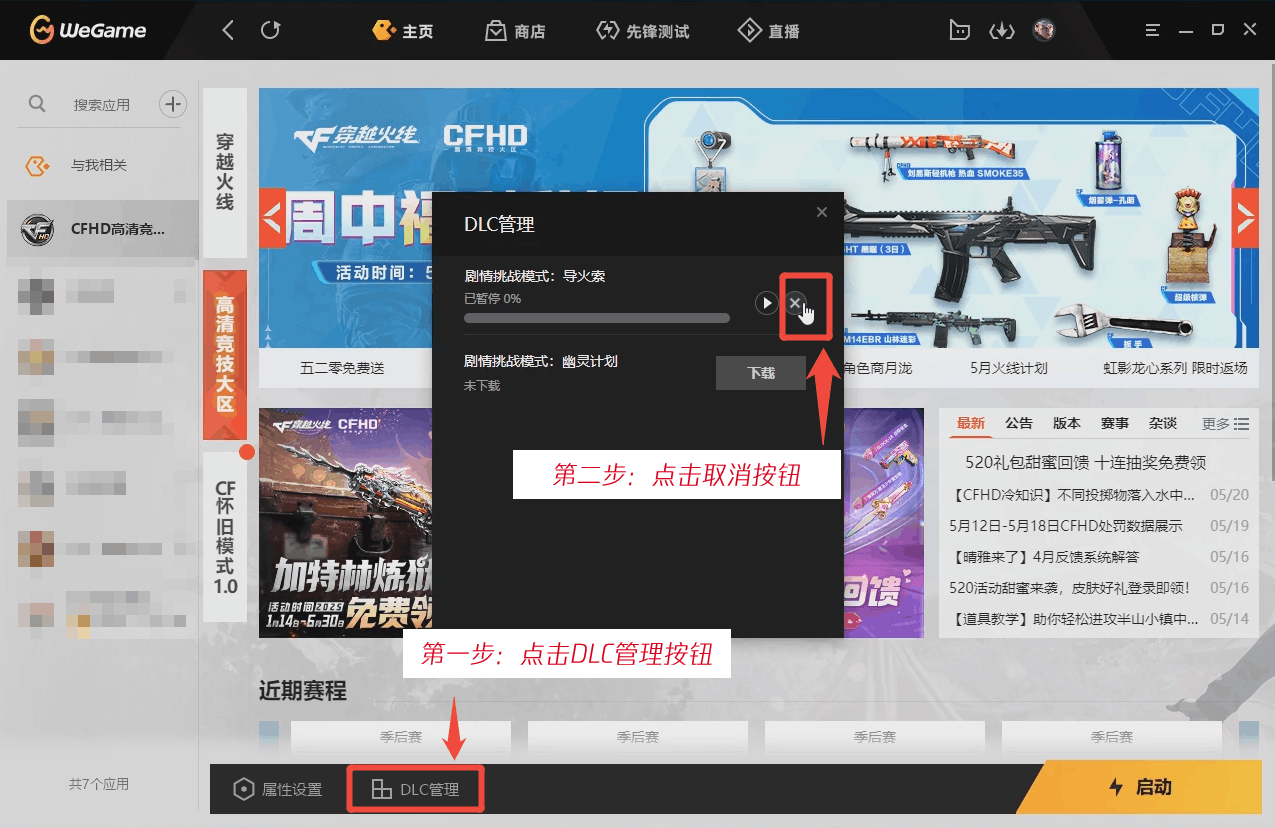Select the 赛事 news tab

pos(1115,423)
